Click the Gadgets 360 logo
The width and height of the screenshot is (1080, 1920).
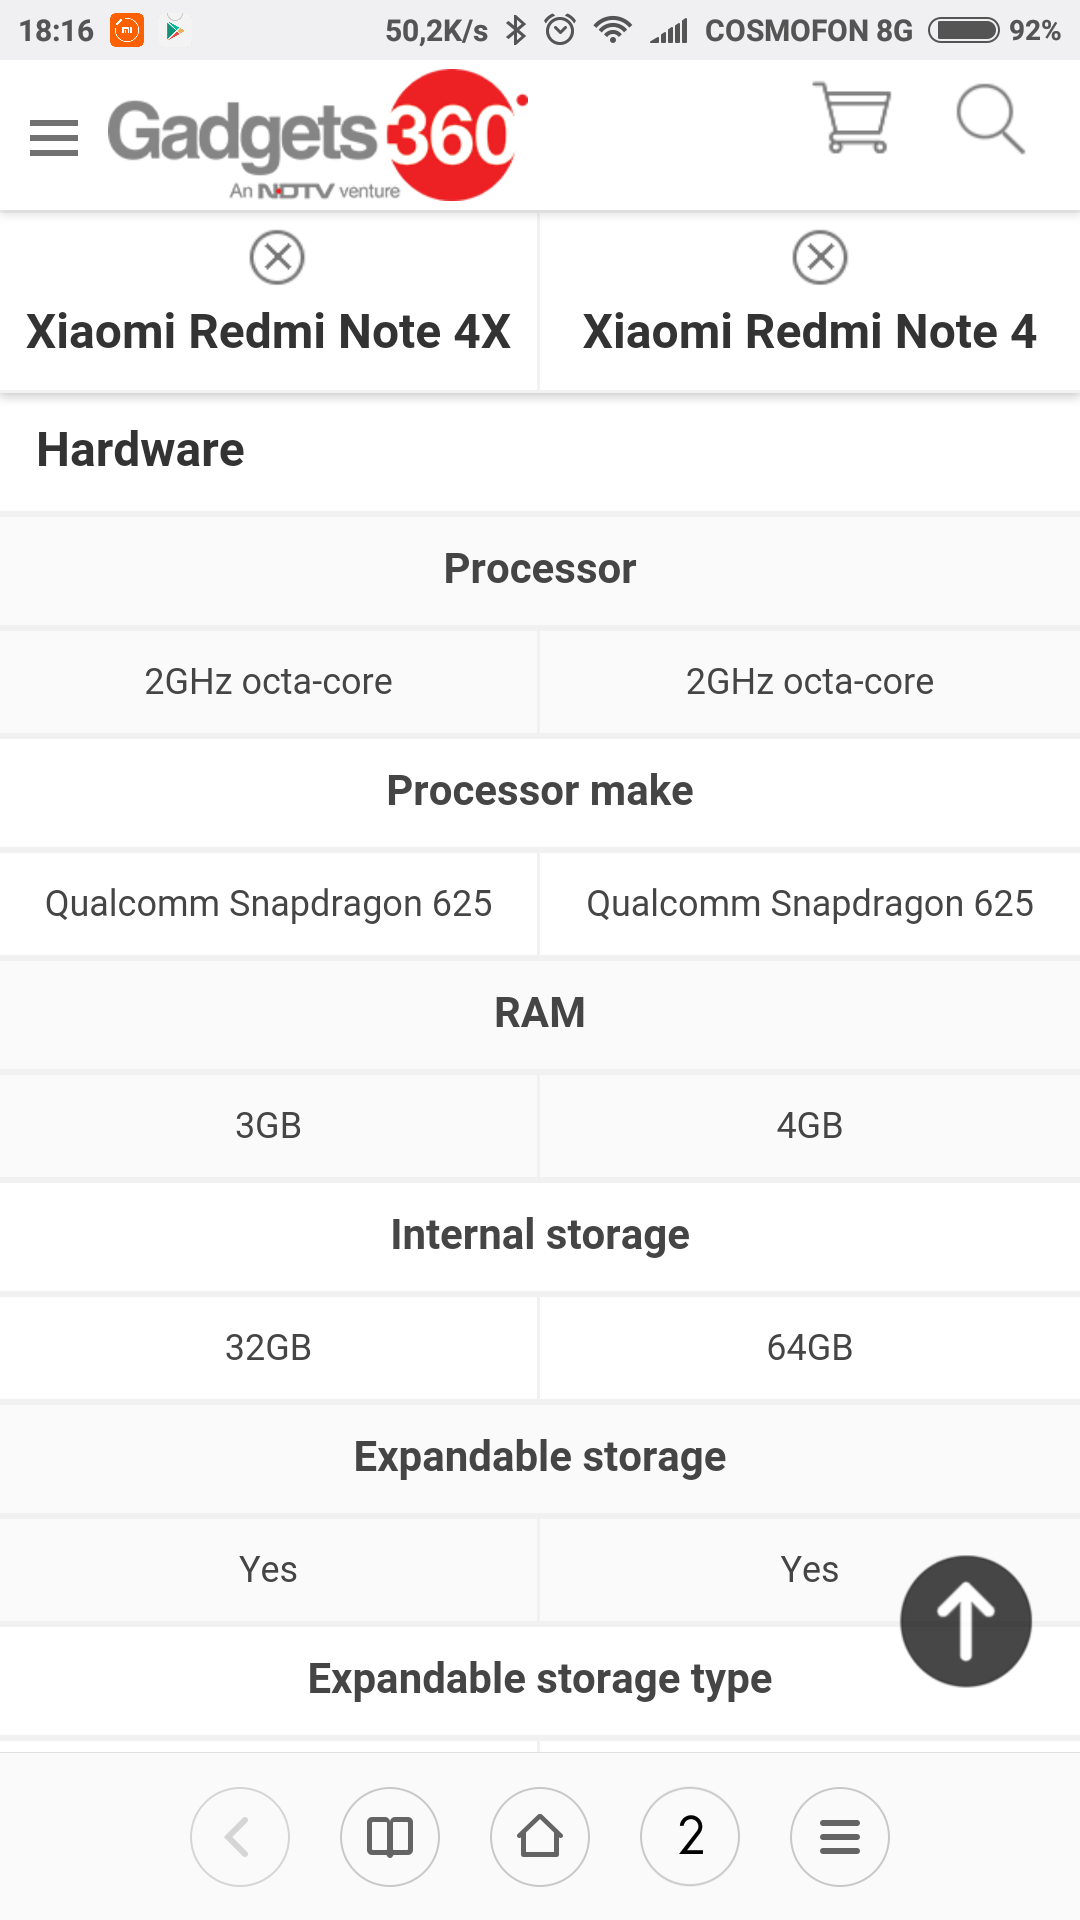click(x=317, y=136)
